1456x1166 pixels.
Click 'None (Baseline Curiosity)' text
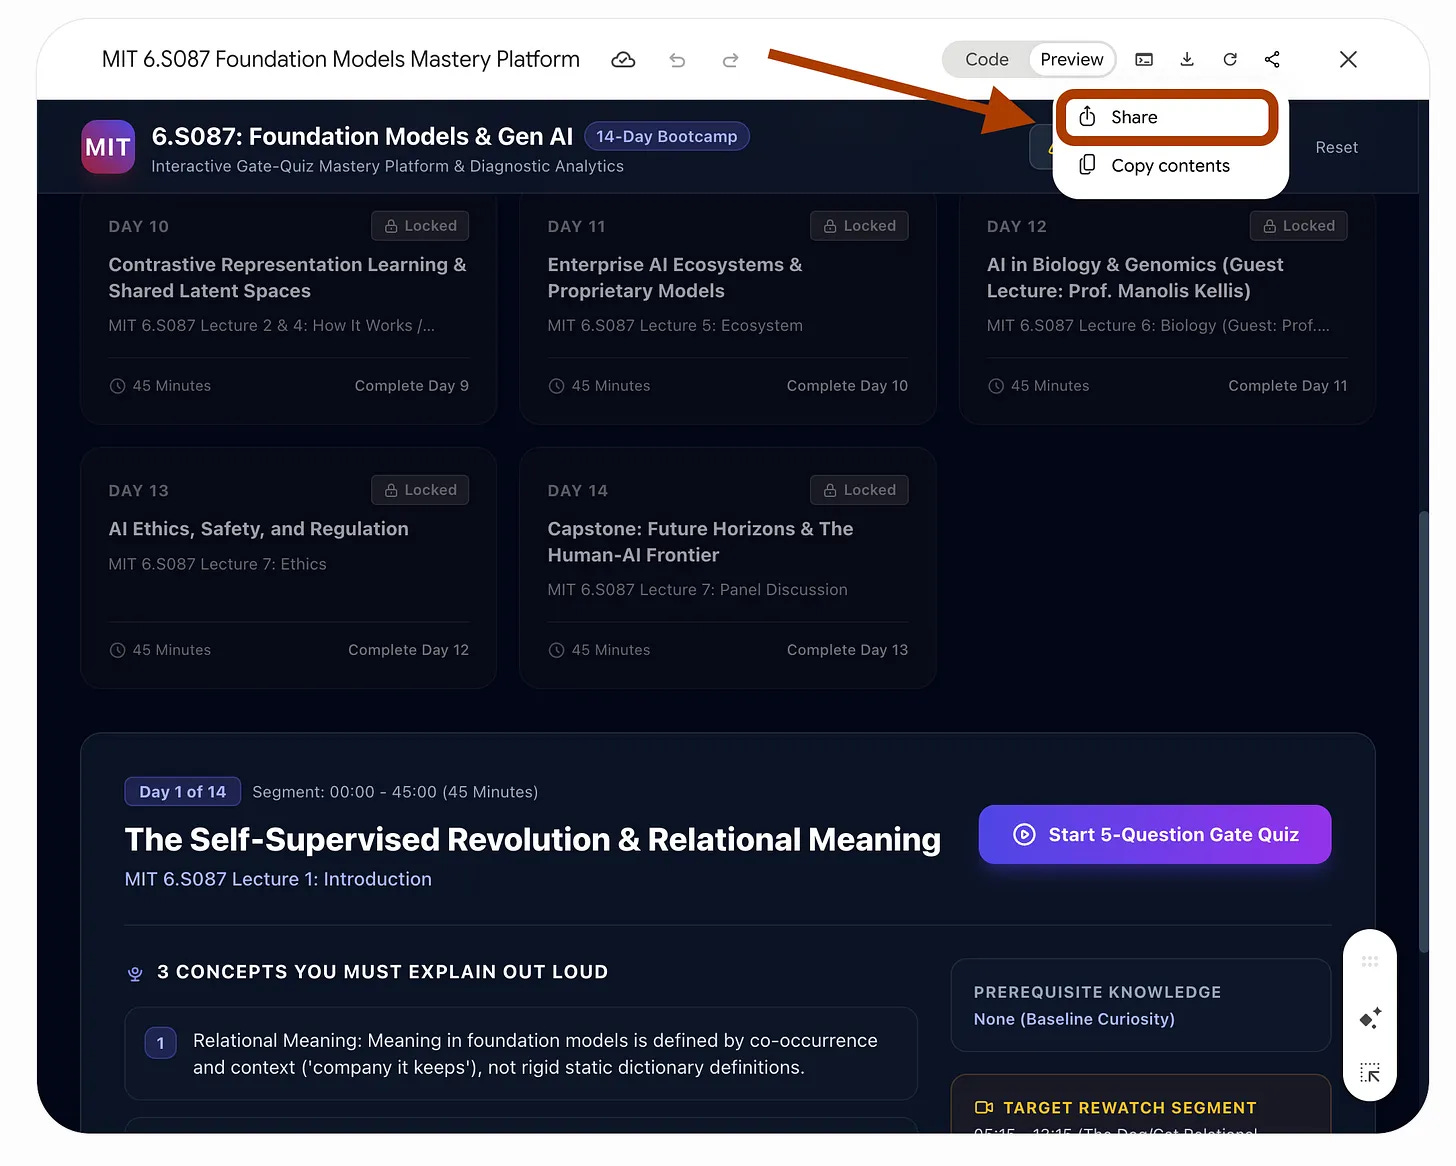pyautogui.click(x=1074, y=1019)
